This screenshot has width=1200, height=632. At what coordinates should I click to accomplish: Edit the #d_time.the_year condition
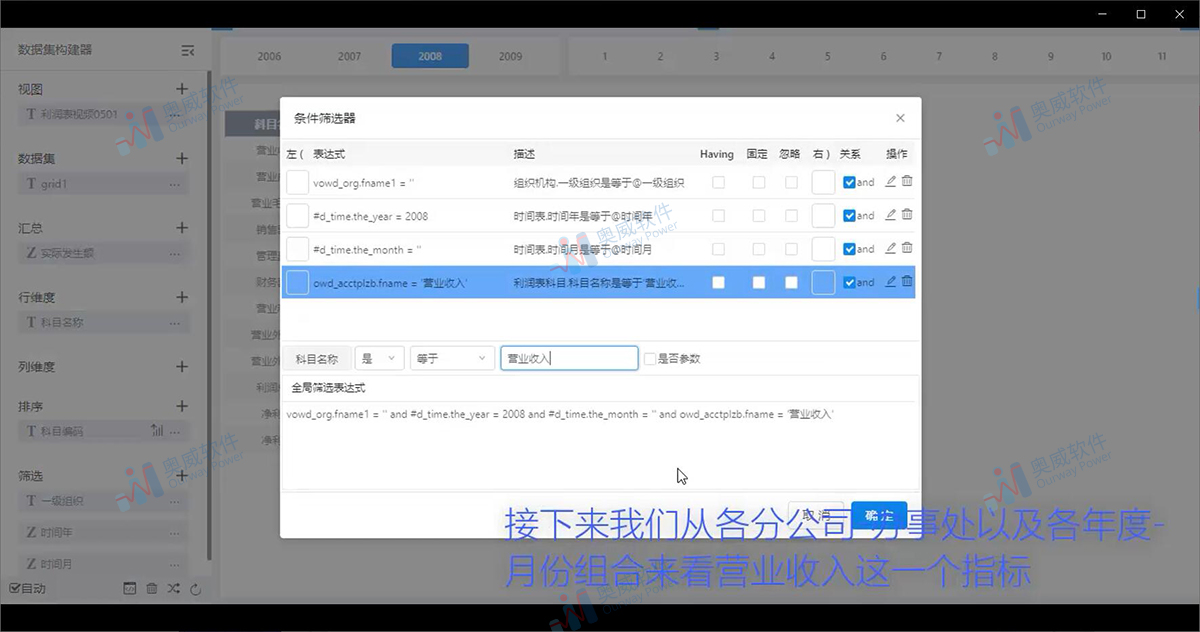click(x=891, y=215)
